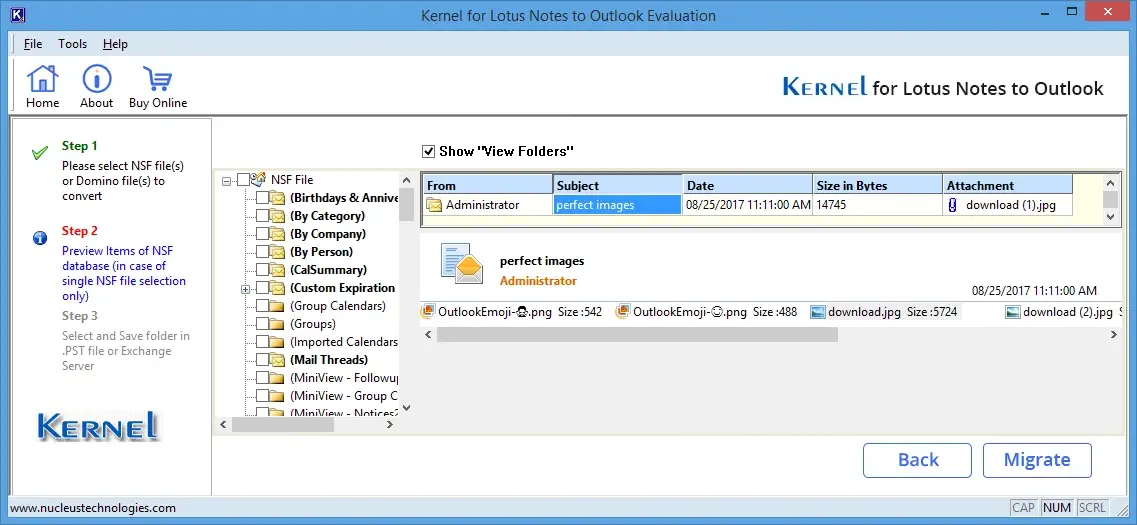Click the folder tree vertical scrollbar thumb
The width and height of the screenshot is (1137, 525).
[406, 204]
